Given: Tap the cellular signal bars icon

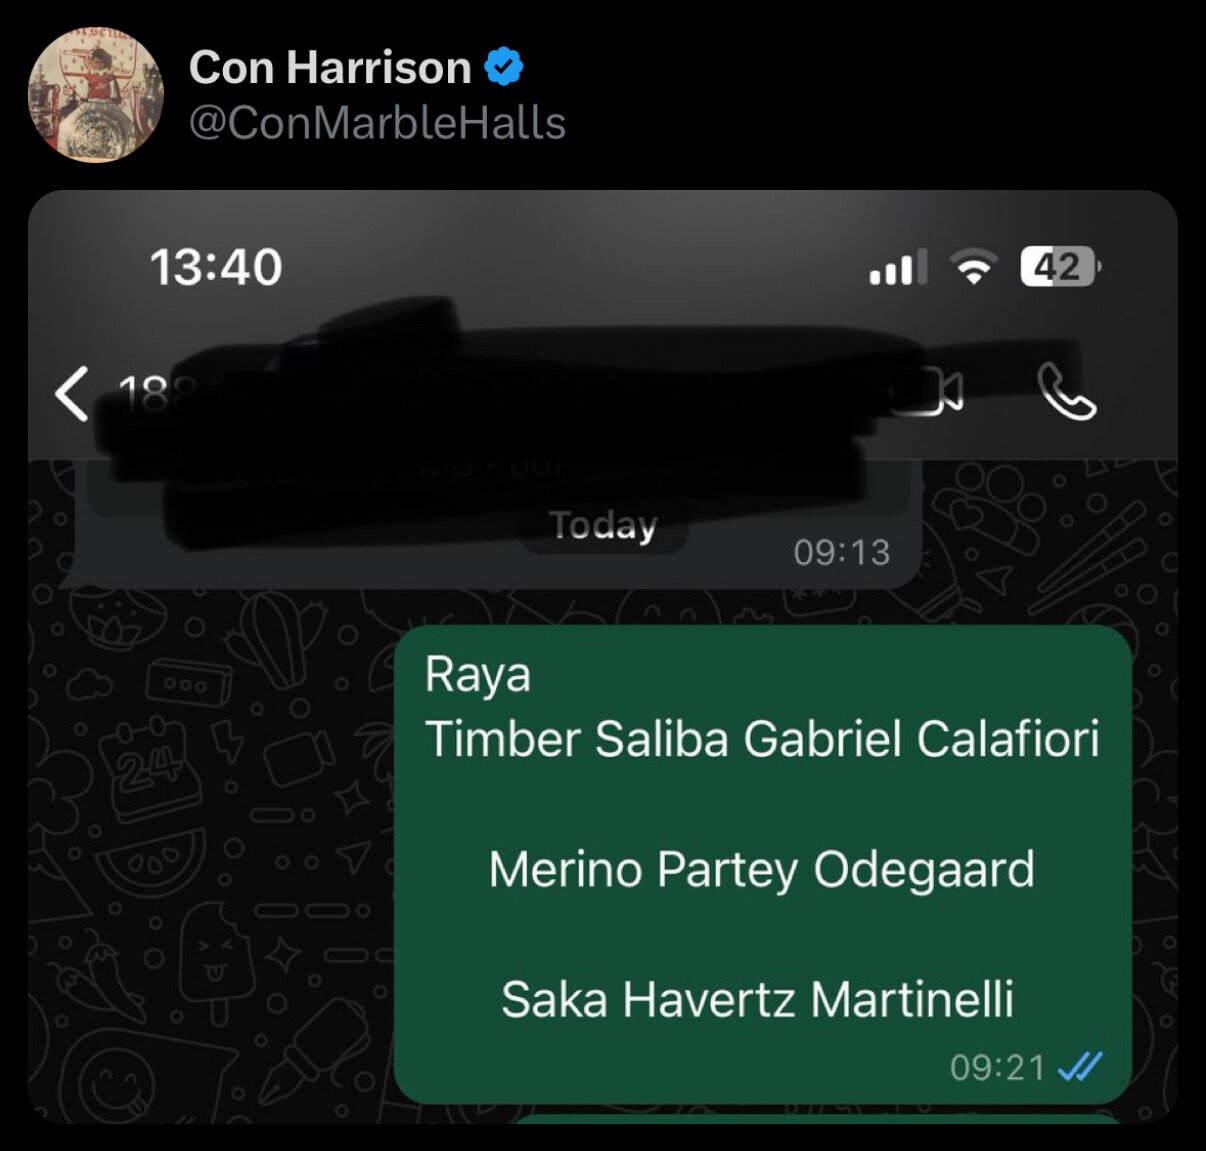Looking at the screenshot, I should tap(898, 267).
